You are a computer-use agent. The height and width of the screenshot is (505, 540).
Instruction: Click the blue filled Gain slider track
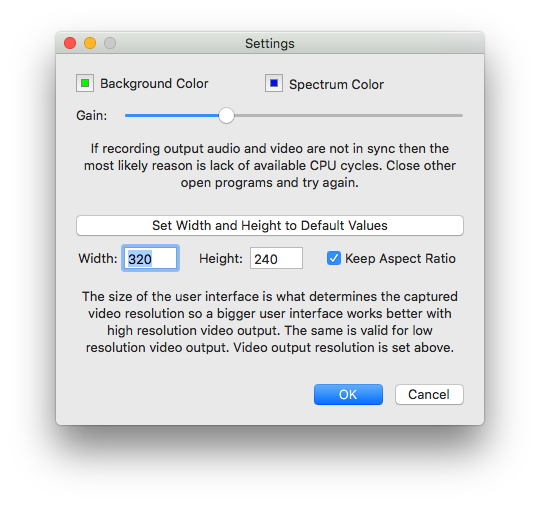coord(172,115)
